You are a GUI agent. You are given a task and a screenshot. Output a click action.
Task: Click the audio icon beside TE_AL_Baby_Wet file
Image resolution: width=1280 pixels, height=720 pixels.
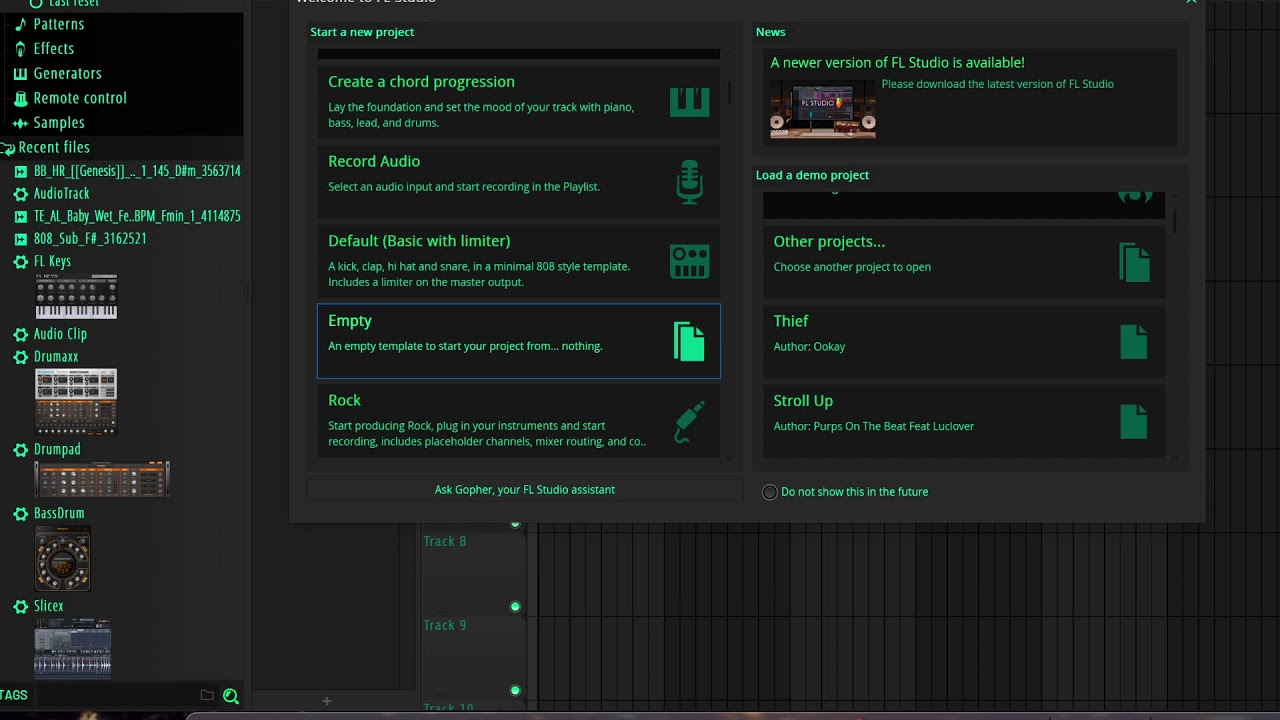tap(20, 216)
